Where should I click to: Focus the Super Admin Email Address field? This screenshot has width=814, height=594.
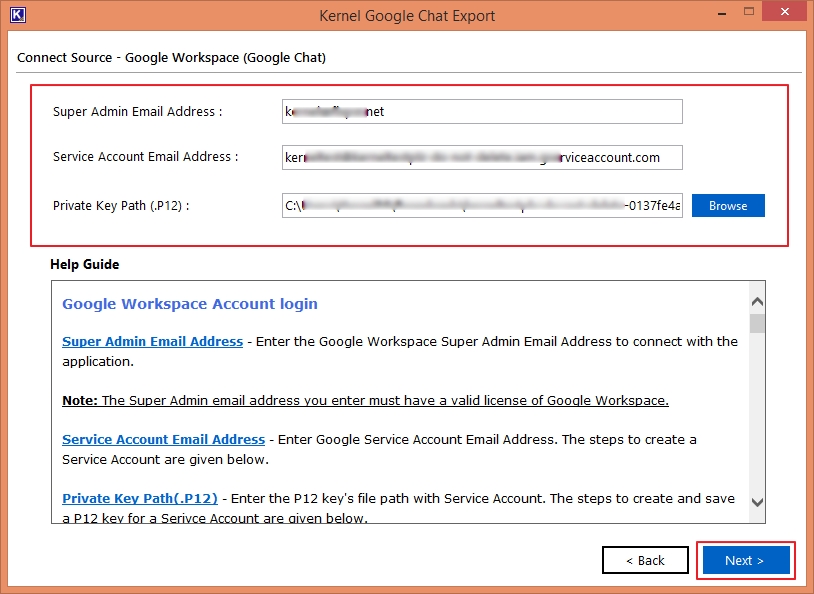pos(482,112)
